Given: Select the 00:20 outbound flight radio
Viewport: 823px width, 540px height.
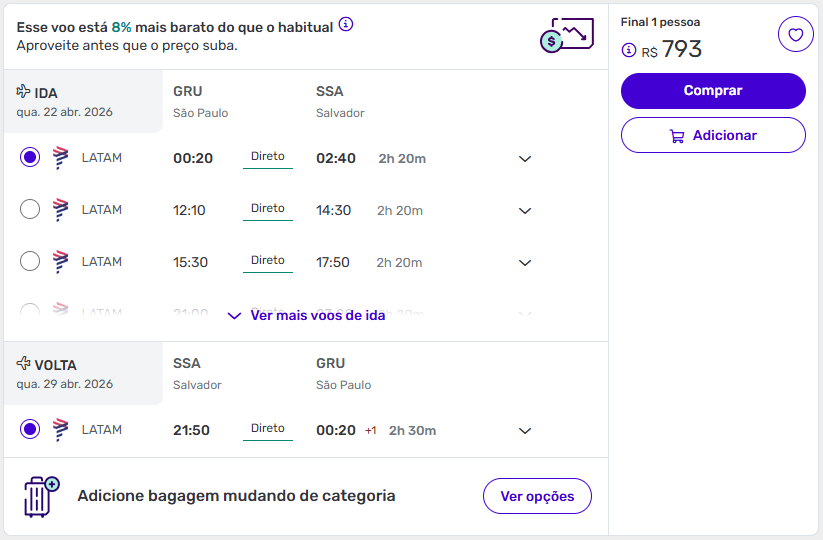Looking at the screenshot, I should (x=30, y=157).
